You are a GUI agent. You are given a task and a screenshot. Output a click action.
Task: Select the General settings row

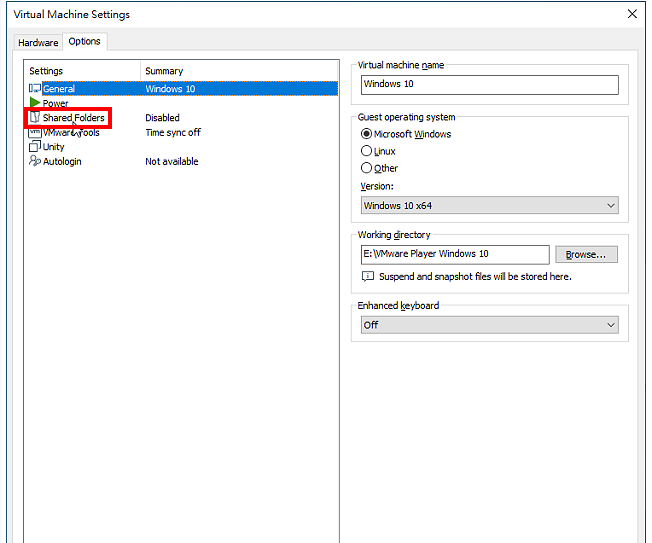tap(183, 89)
